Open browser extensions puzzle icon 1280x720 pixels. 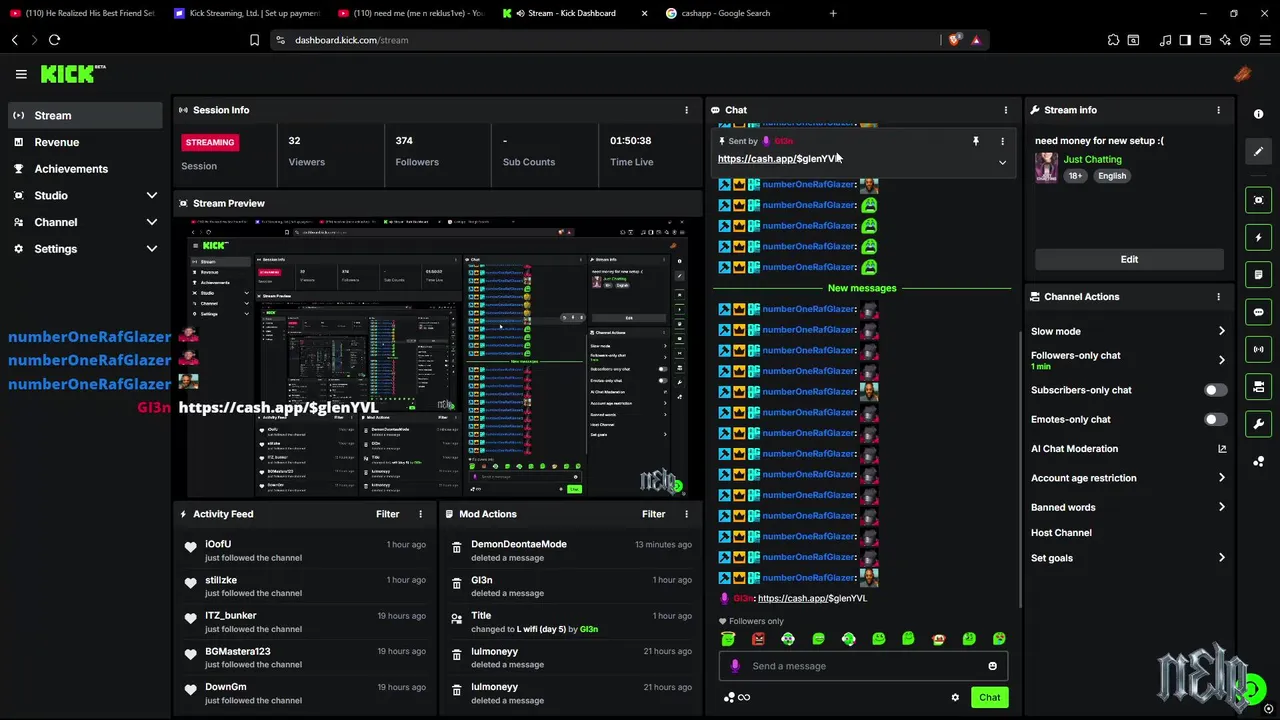pyautogui.click(x=1113, y=40)
